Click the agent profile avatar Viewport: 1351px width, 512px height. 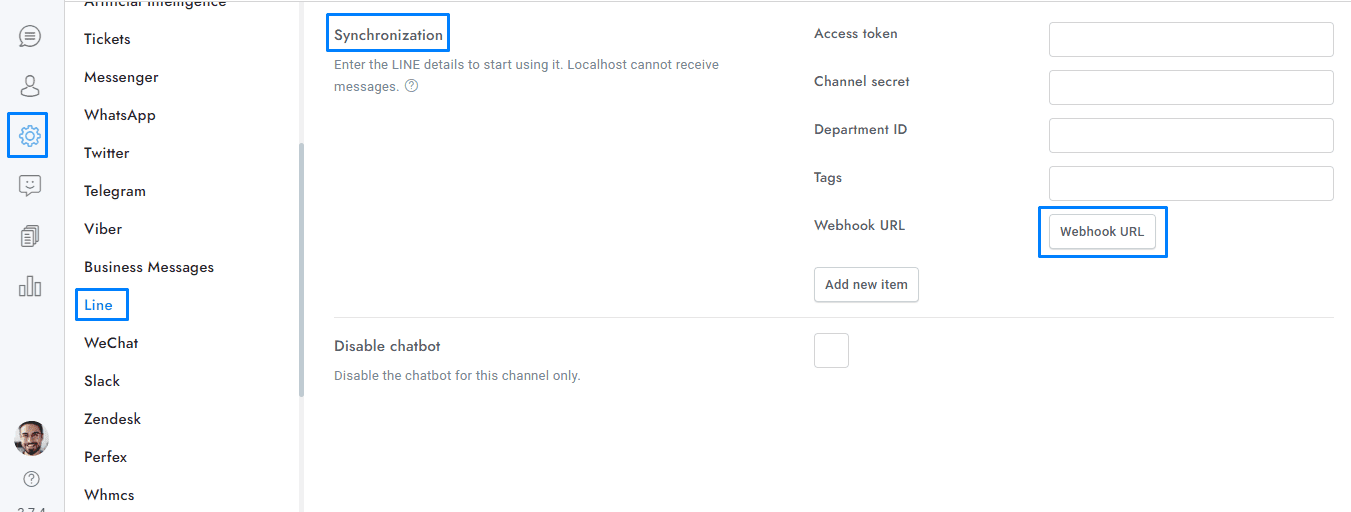point(31,438)
